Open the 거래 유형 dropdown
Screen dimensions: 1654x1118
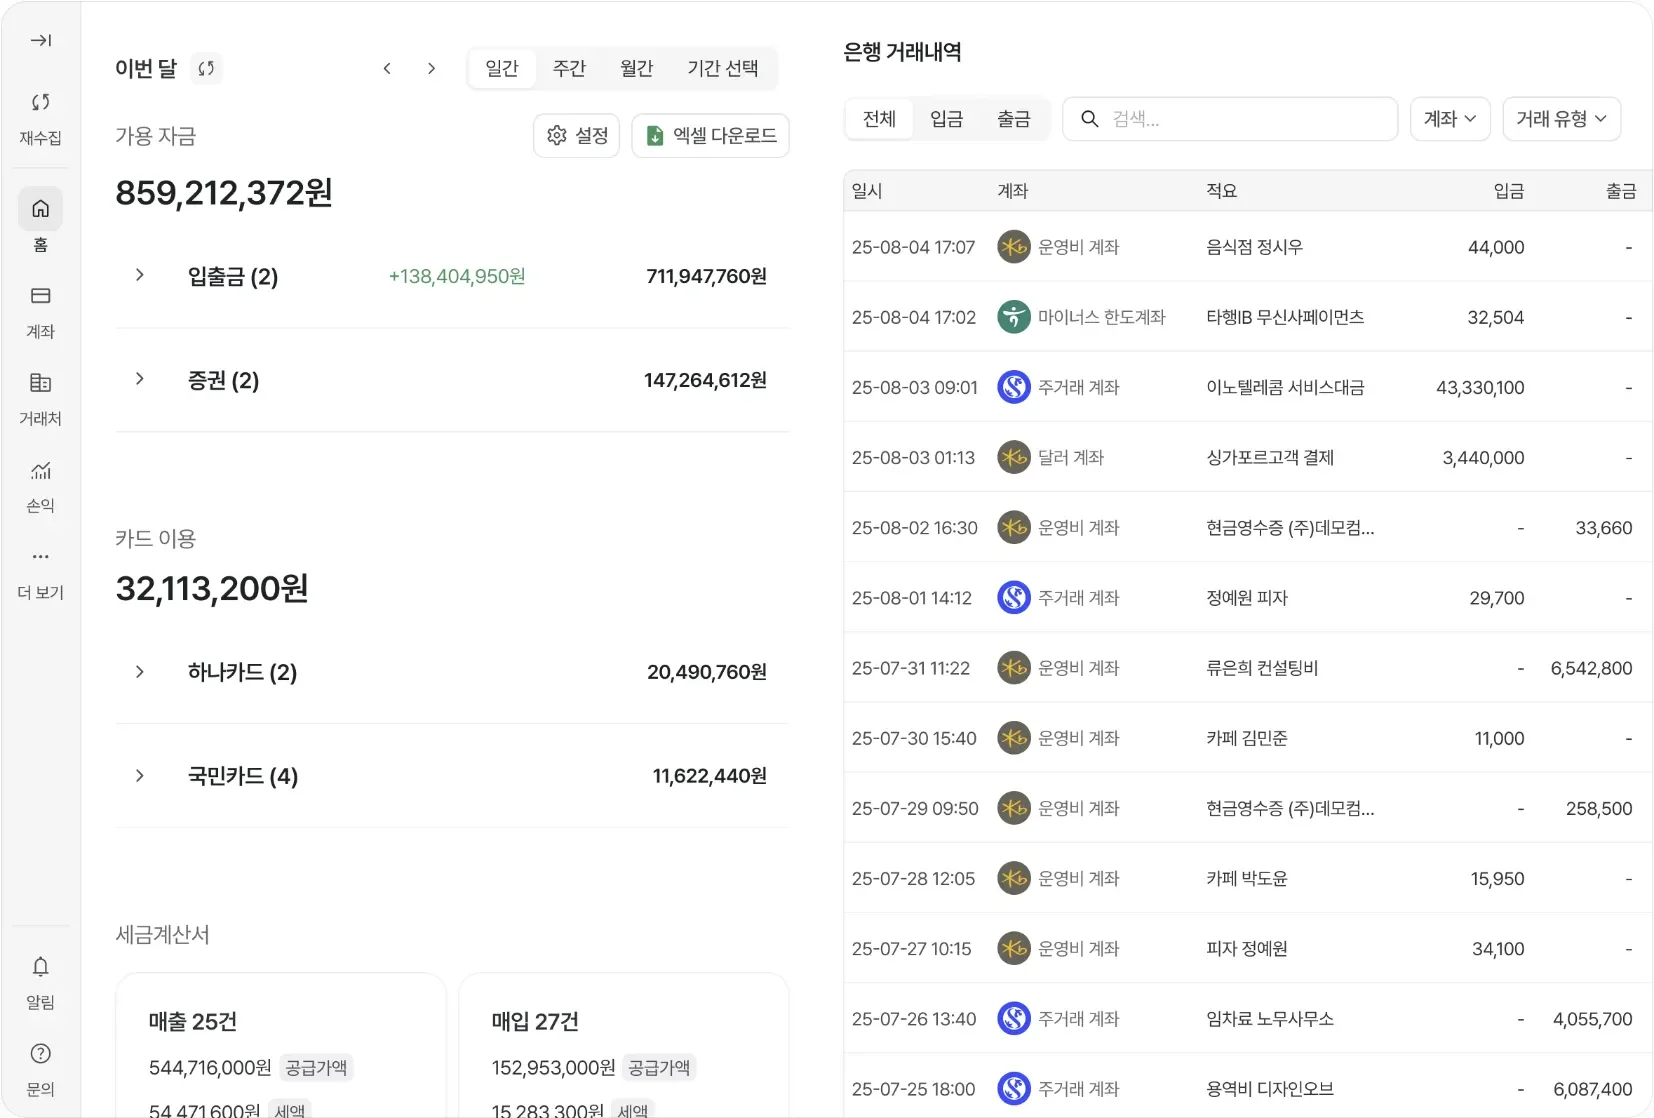pos(1560,119)
